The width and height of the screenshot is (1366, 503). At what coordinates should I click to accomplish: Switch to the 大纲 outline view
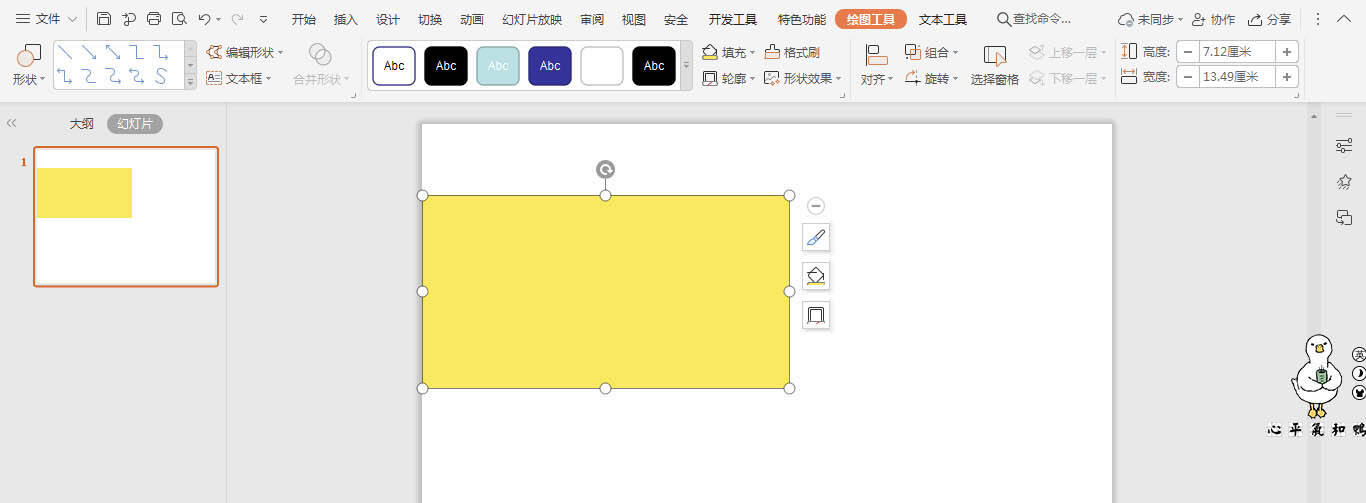82,124
